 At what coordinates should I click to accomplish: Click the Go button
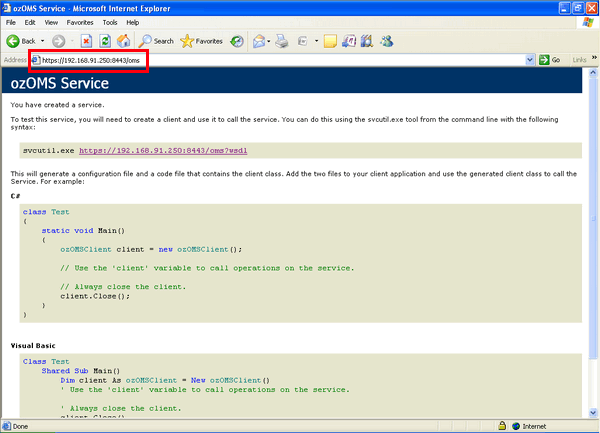550,60
